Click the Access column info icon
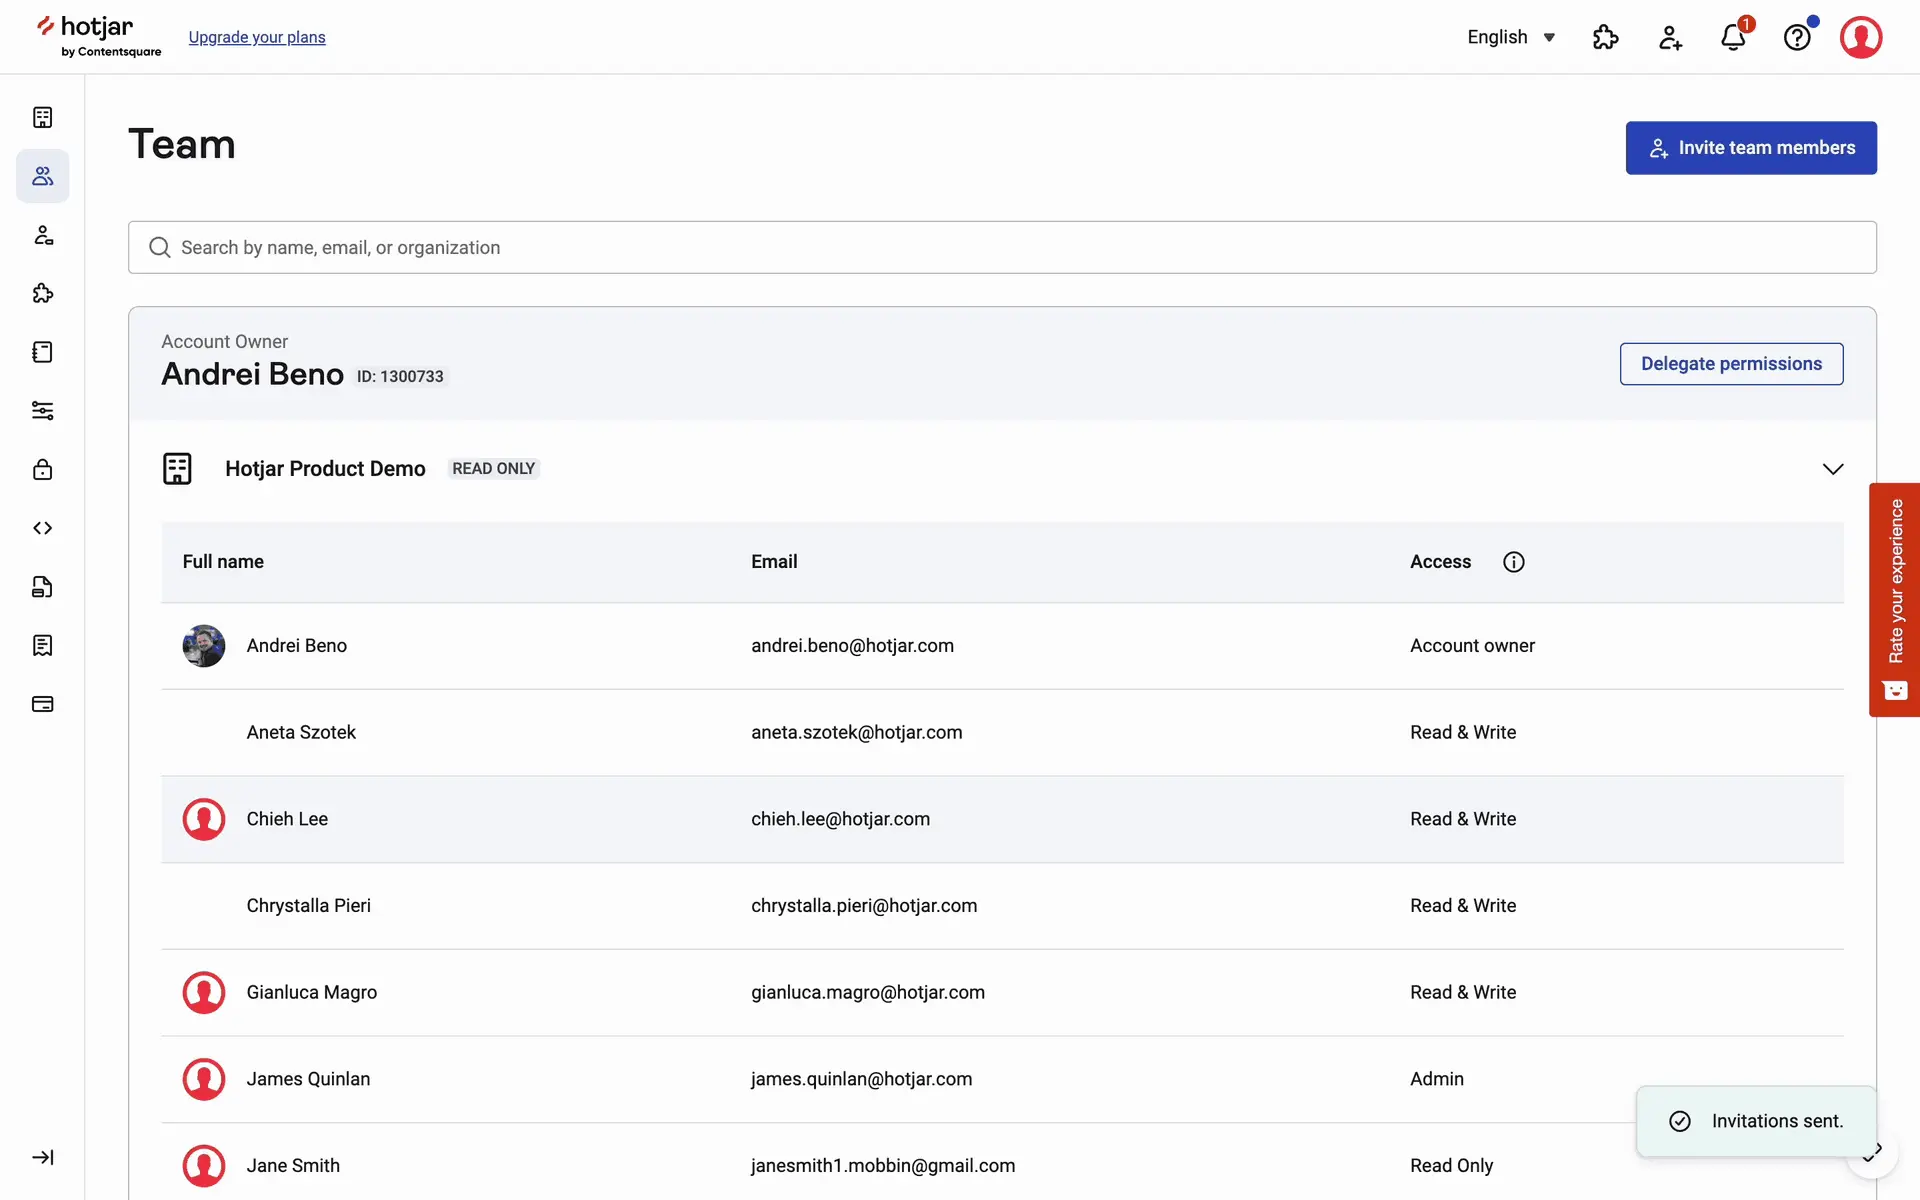This screenshot has height=1200, width=1920. 1513,562
